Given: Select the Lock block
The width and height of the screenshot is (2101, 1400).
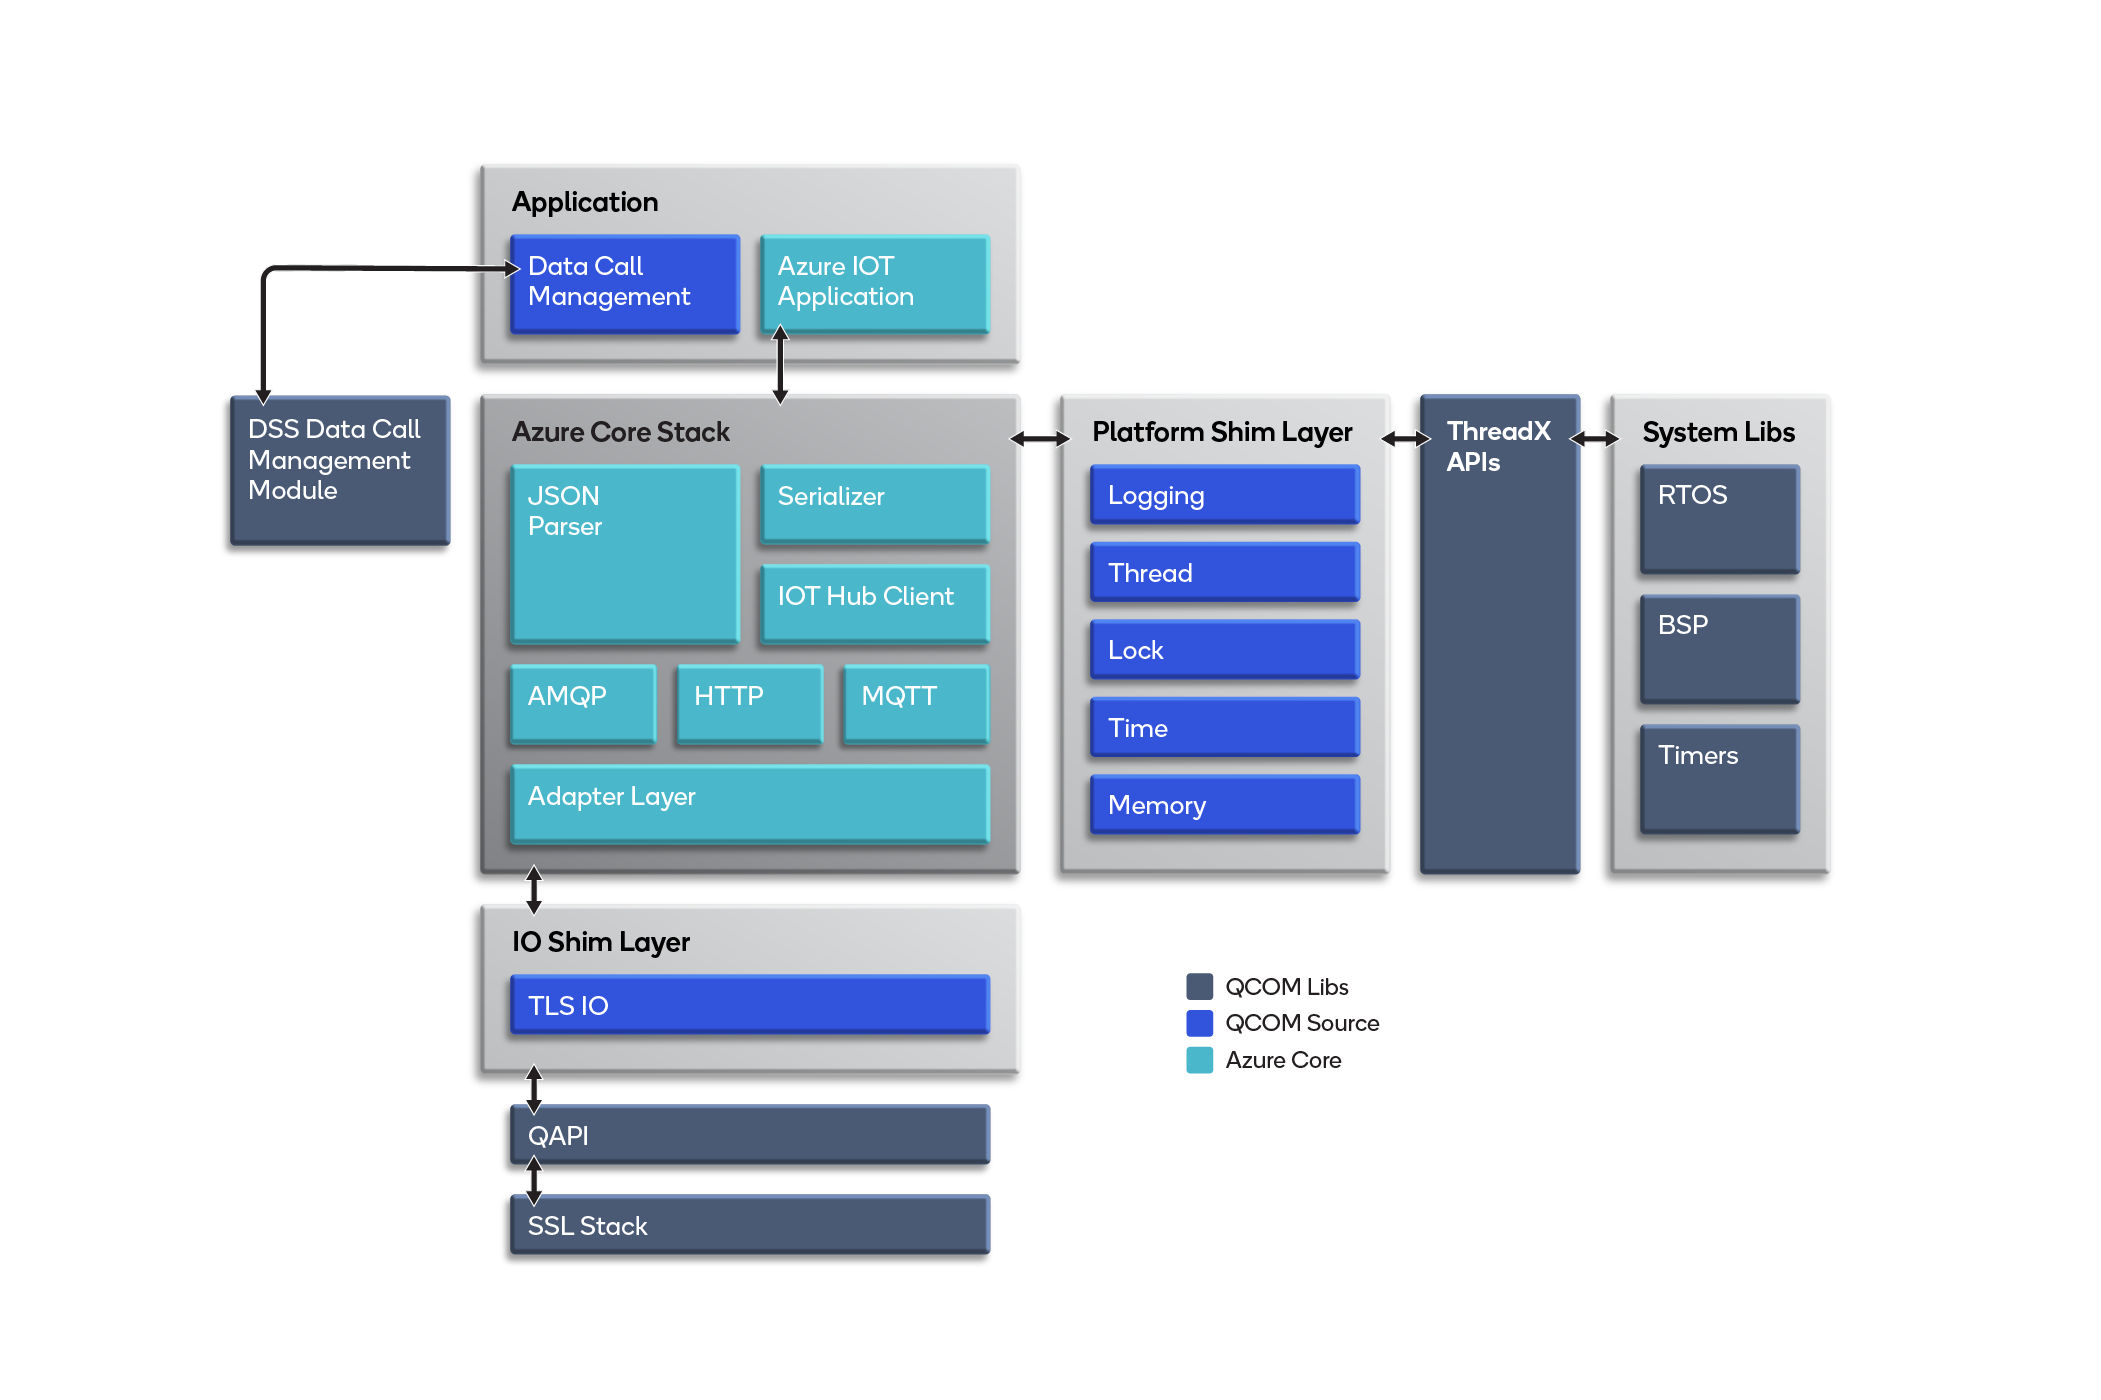Looking at the screenshot, I should (x=1225, y=649).
